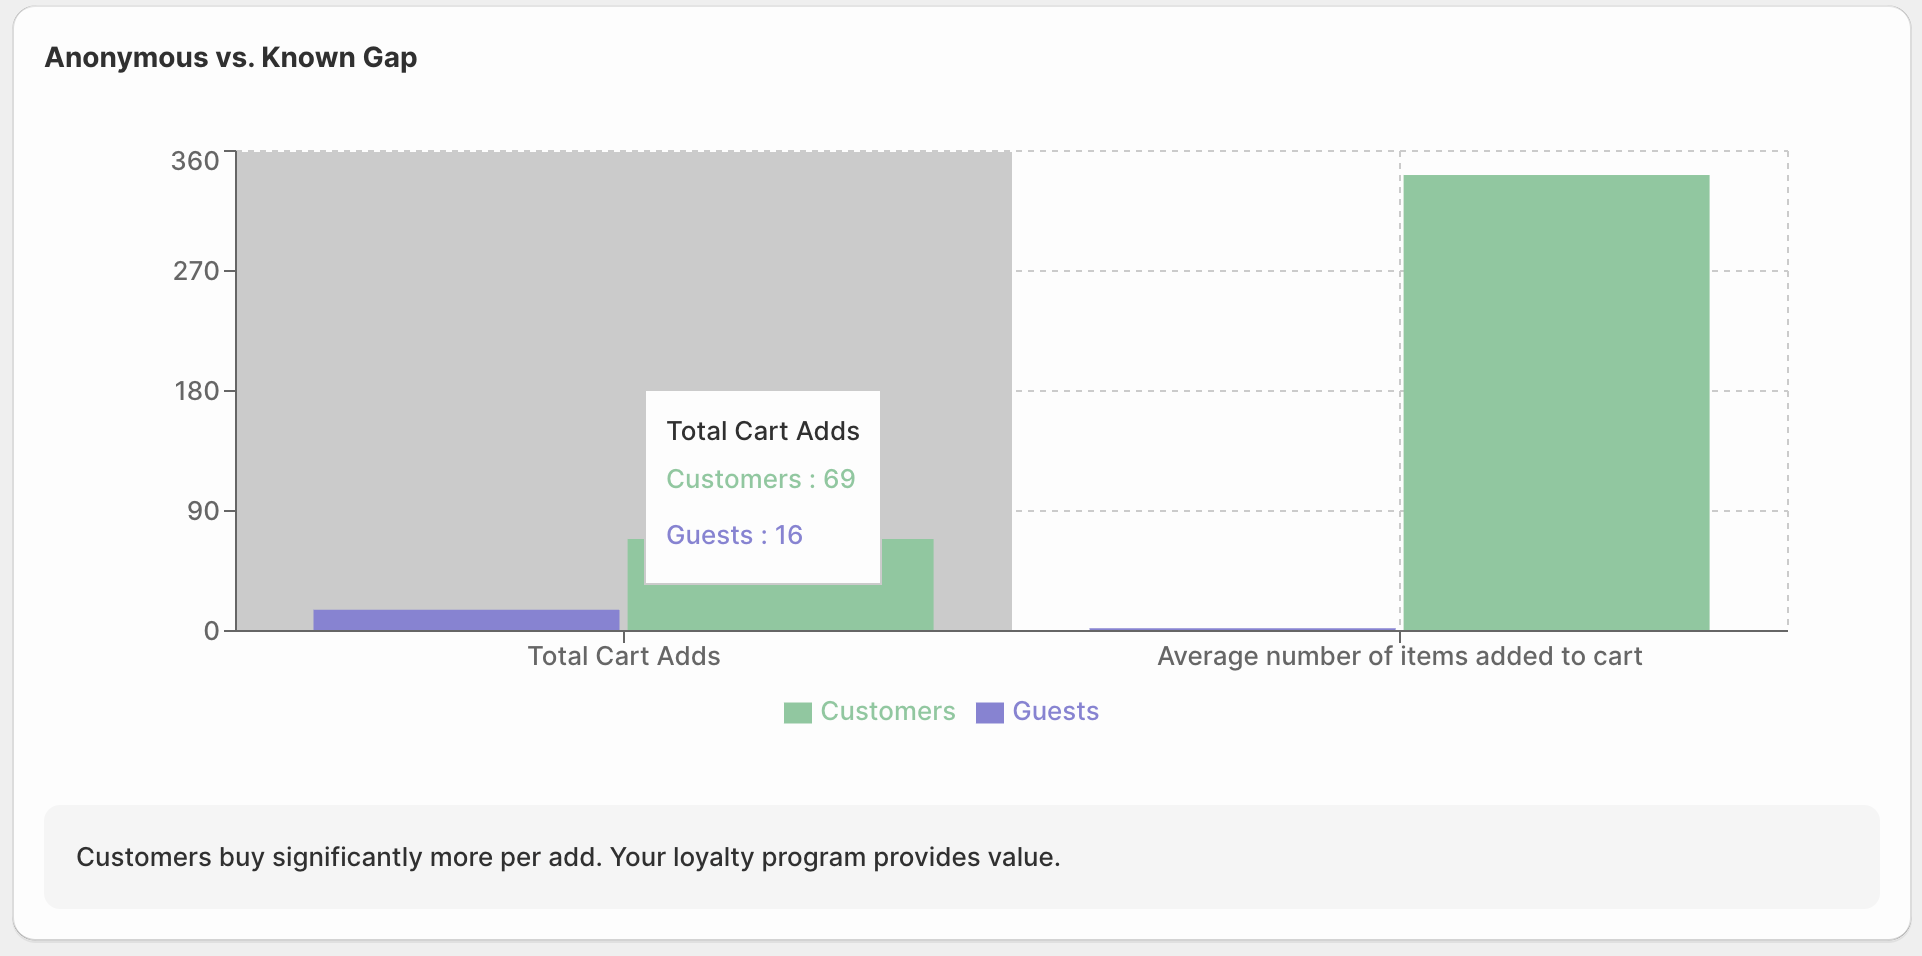Click the purple Guests legend swatch
Viewport: 1922px width, 956px height.
click(x=989, y=712)
